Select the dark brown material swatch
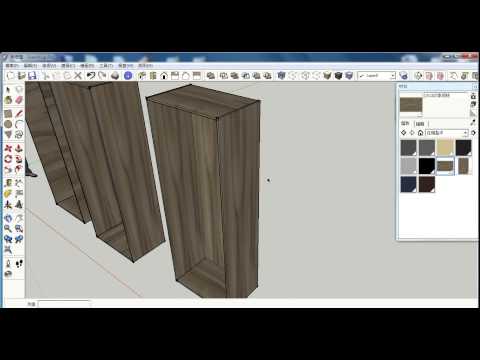Viewport: 480px width, 360px height. pyautogui.click(x=427, y=184)
